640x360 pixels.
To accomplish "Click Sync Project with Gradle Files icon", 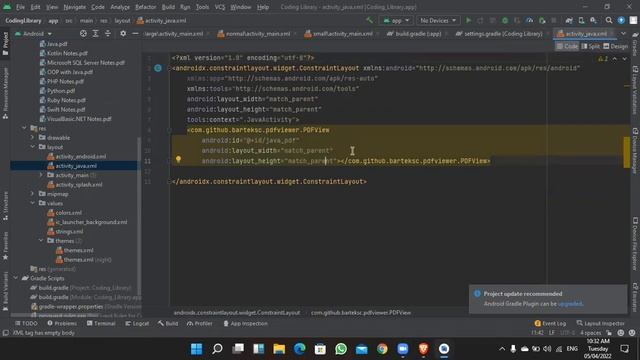I will 569,20.
